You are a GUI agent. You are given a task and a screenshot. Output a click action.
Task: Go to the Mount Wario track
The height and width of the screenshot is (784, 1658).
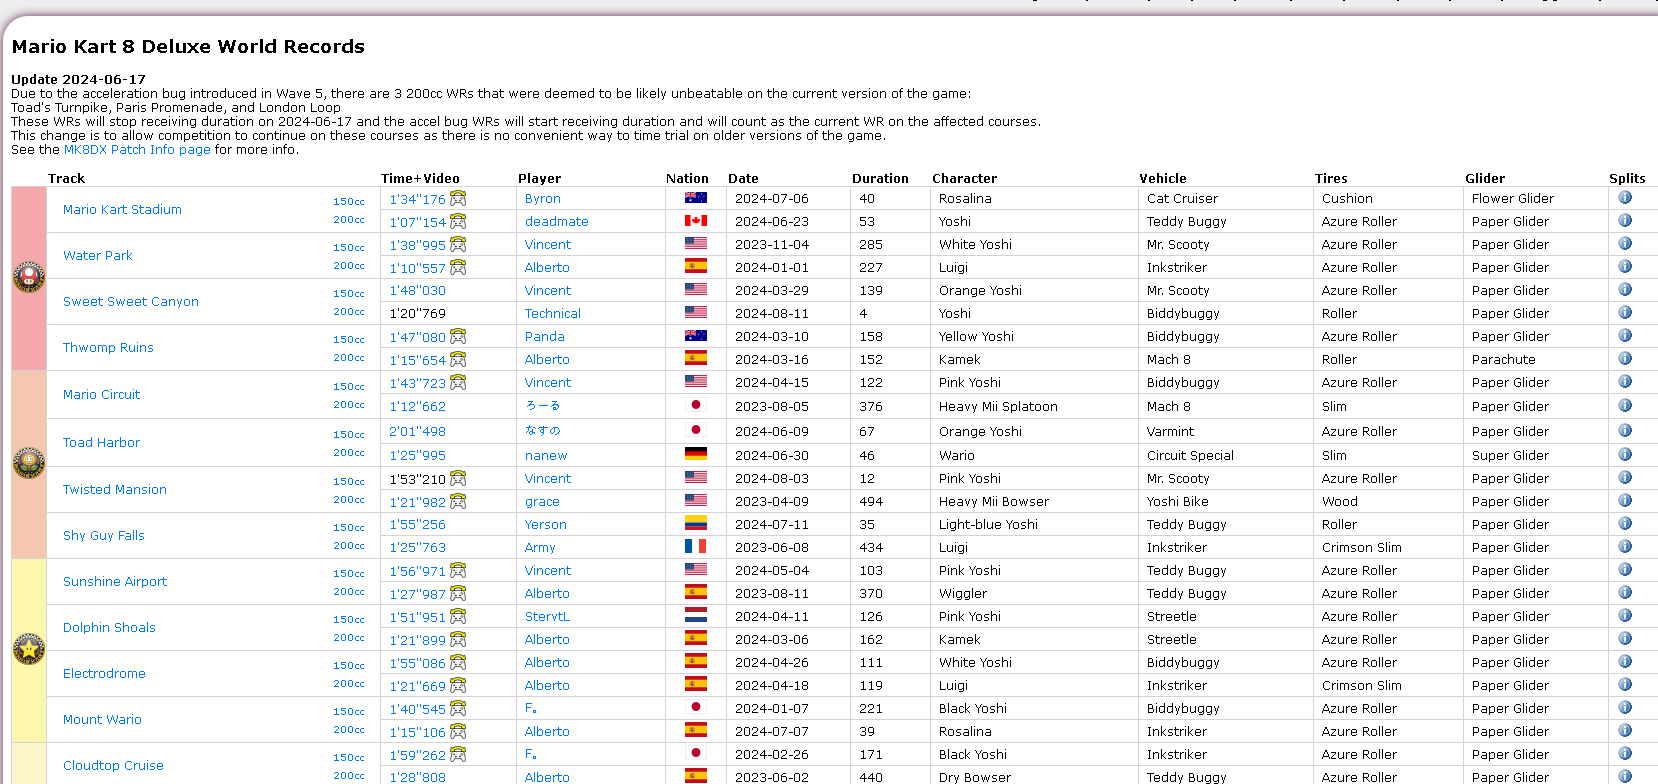102,719
